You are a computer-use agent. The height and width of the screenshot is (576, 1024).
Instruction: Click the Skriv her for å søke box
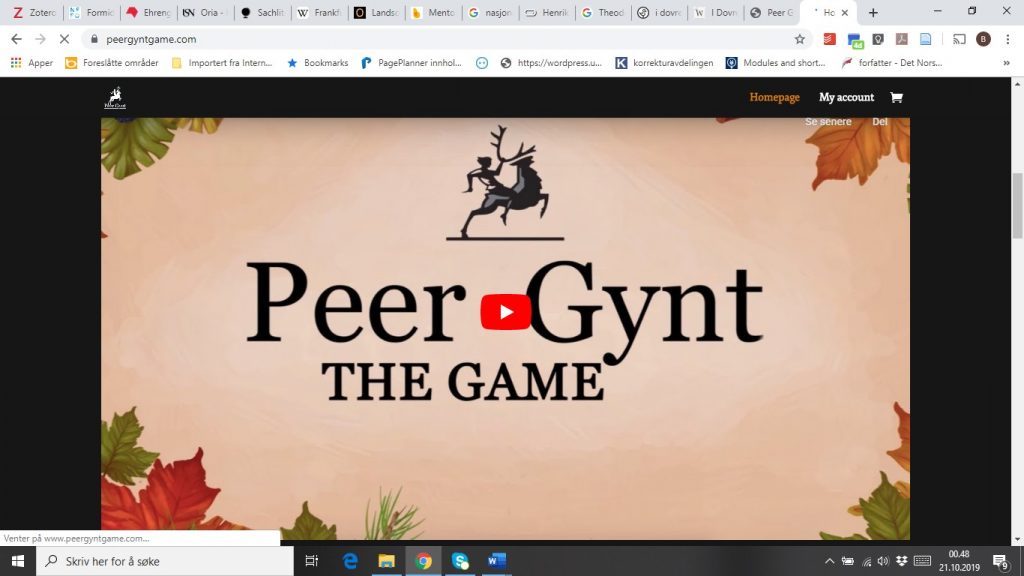[165, 561]
